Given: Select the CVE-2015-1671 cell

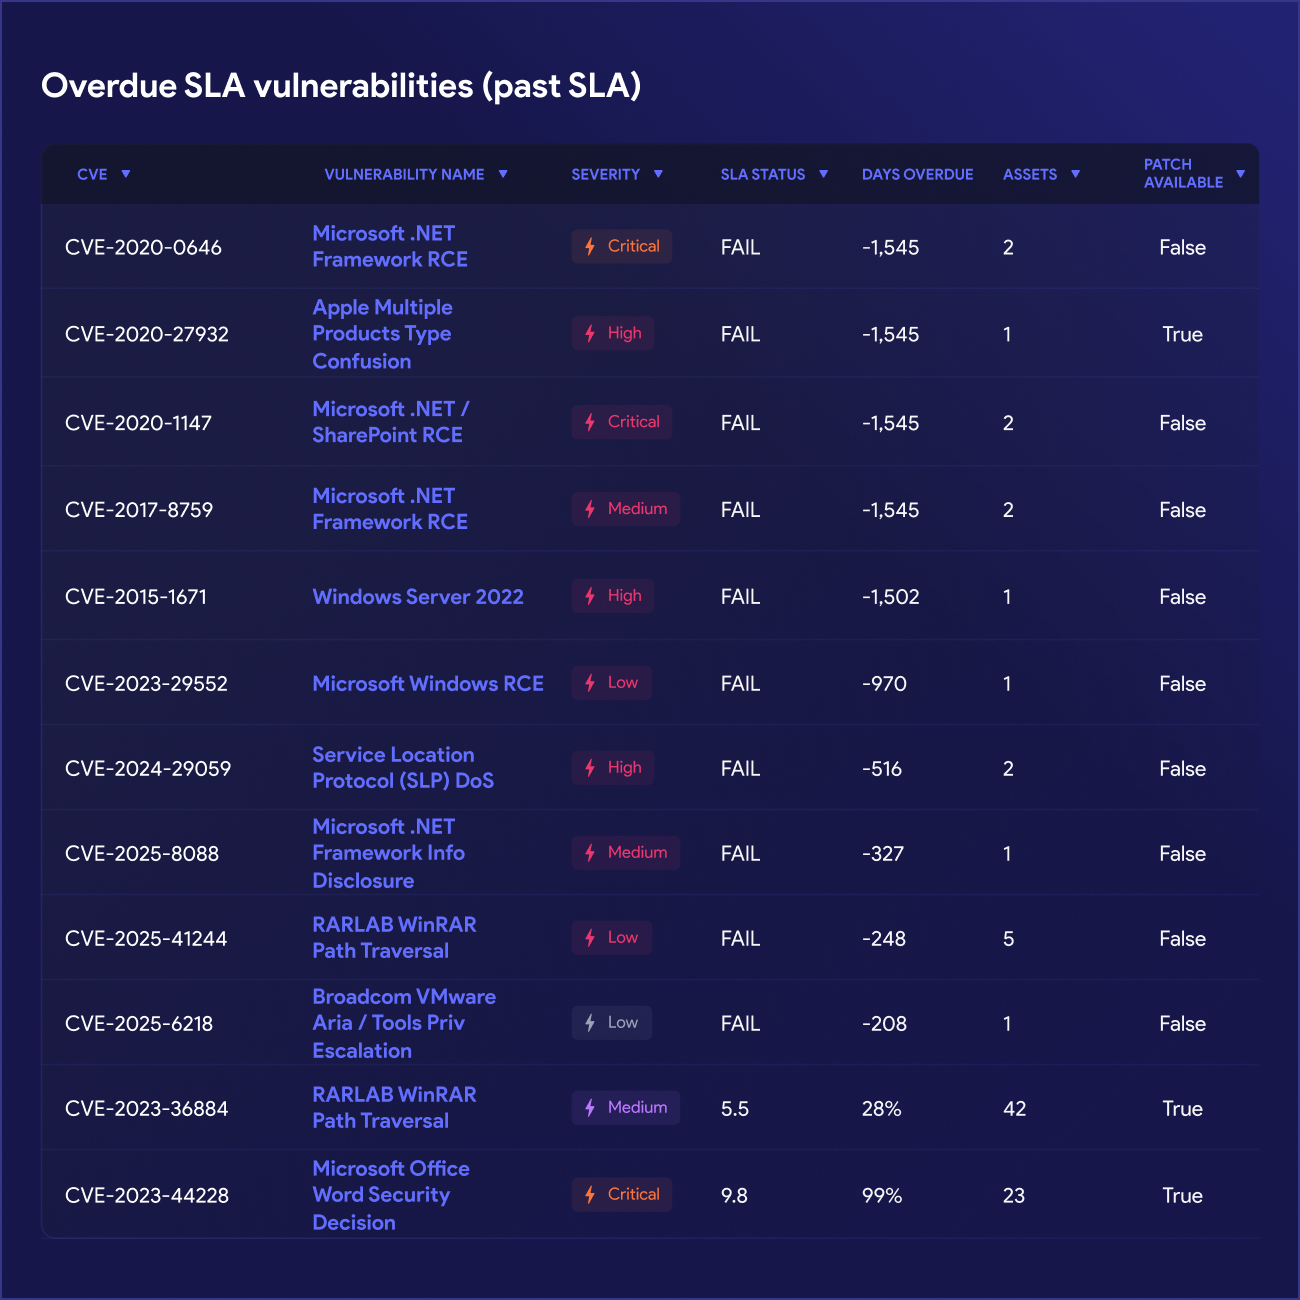Looking at the screenshot, I should (136, 597).
